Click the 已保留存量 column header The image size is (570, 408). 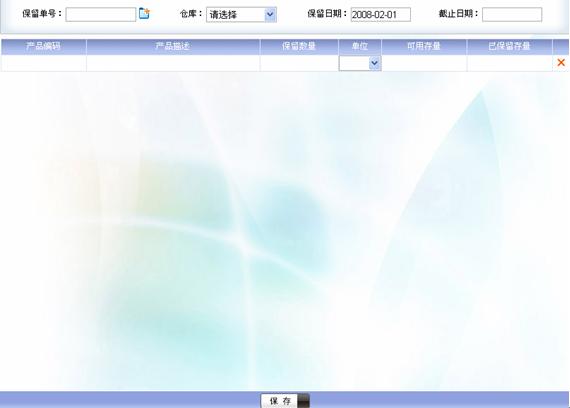click(509, 47)
